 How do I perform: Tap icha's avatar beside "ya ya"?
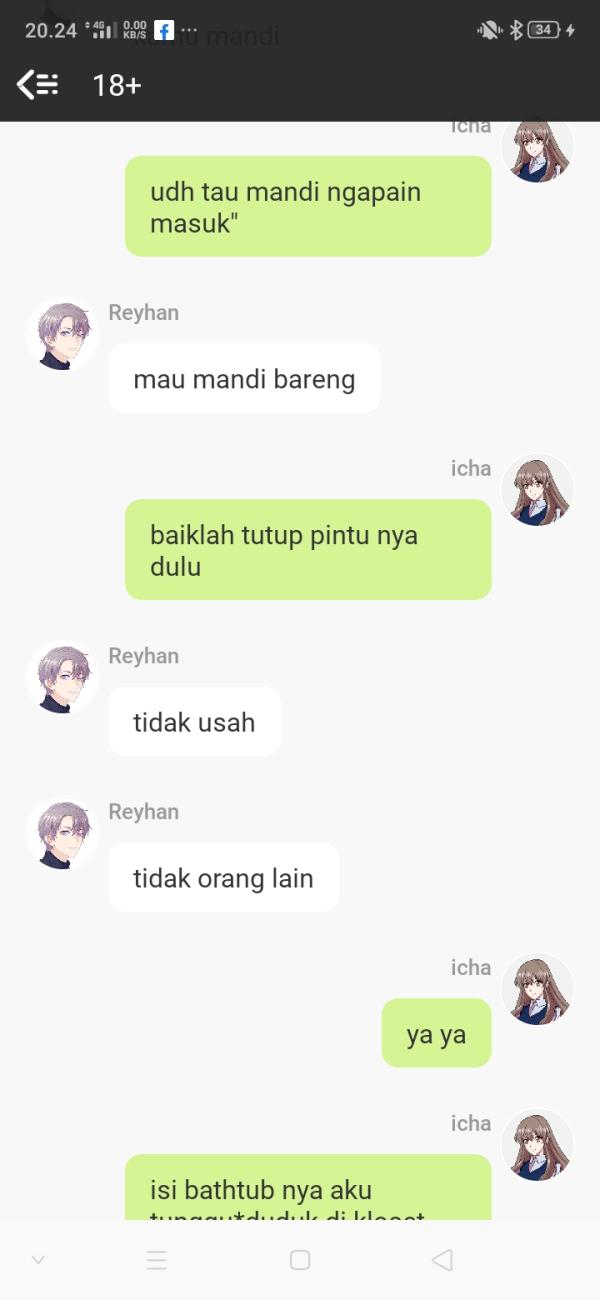(x=538, y=990)
